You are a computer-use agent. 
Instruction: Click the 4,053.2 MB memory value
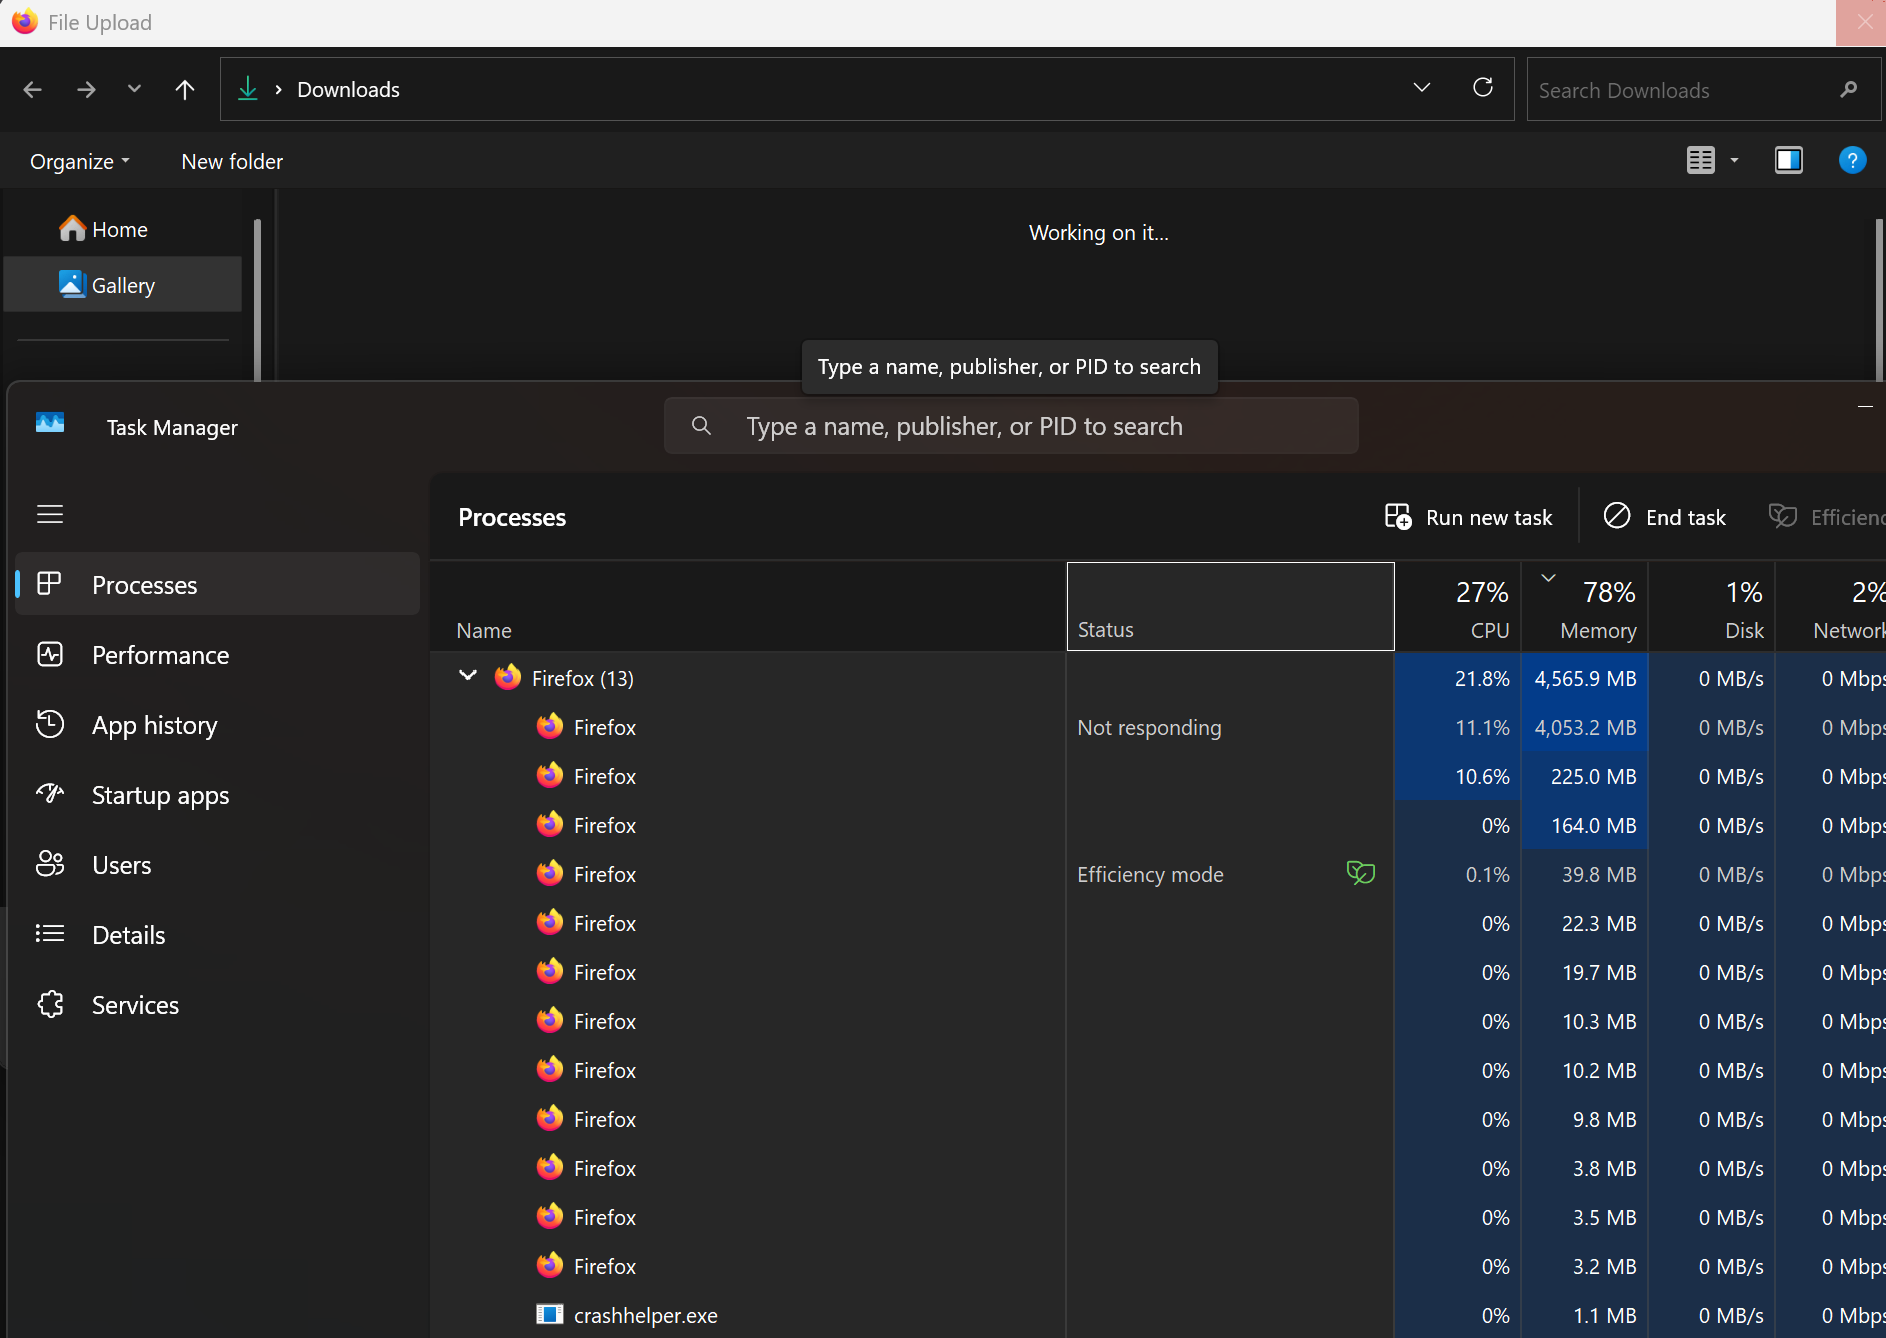click(1585, 727)
